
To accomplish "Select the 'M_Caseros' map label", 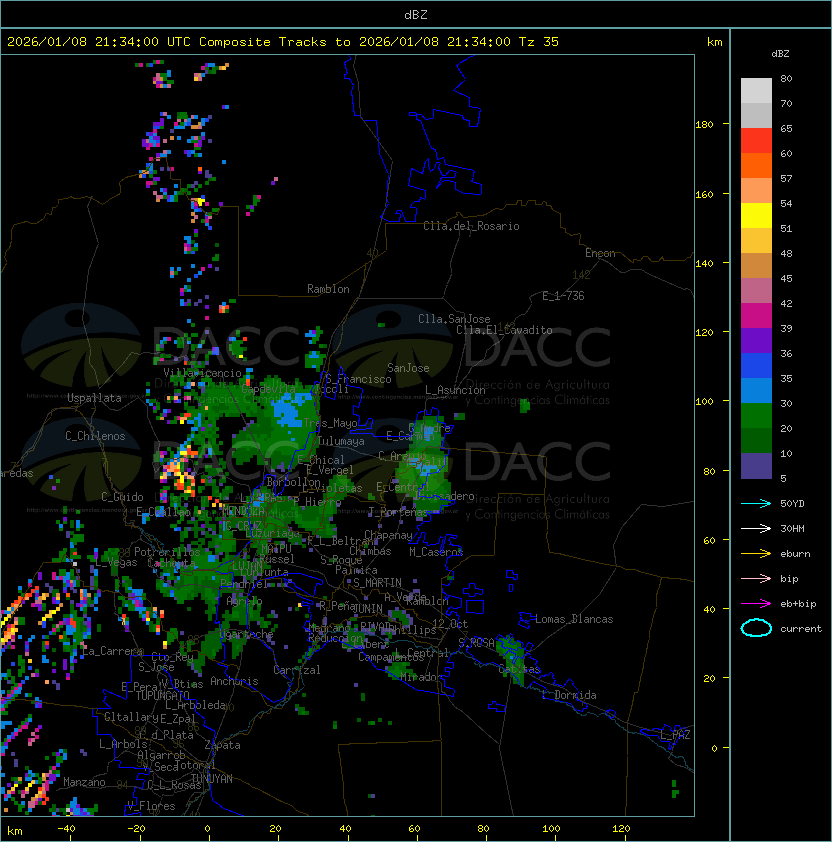I will click(436, 552).
